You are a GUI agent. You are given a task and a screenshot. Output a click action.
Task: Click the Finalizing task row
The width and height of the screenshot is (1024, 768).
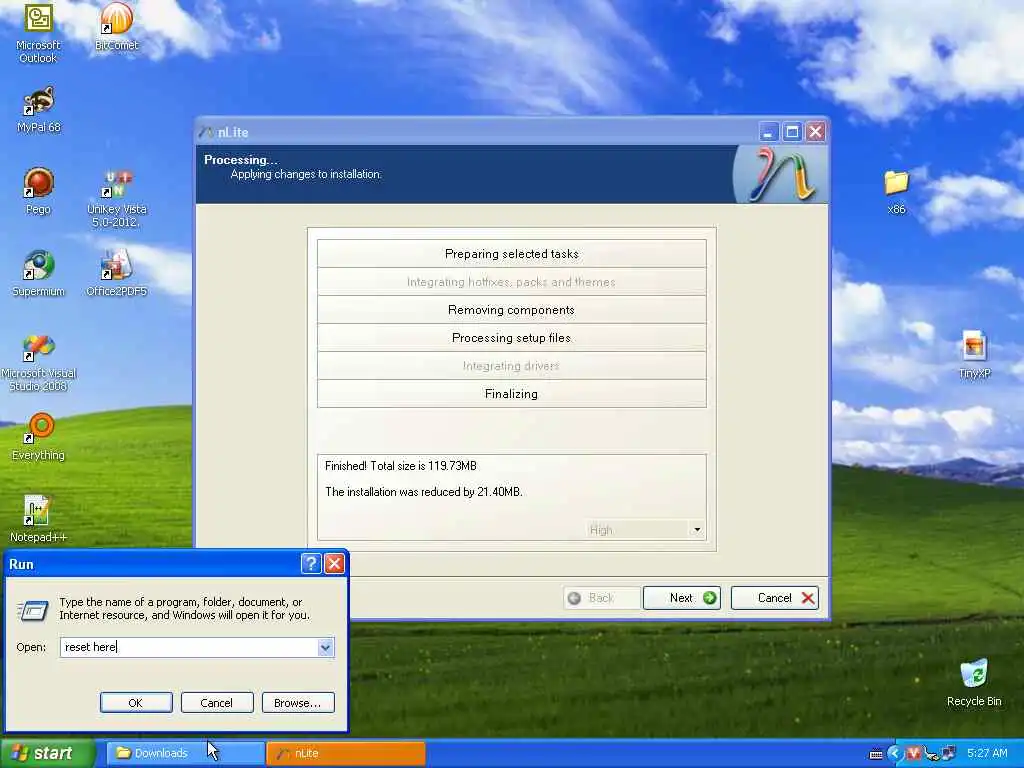(x=511, y=394)
